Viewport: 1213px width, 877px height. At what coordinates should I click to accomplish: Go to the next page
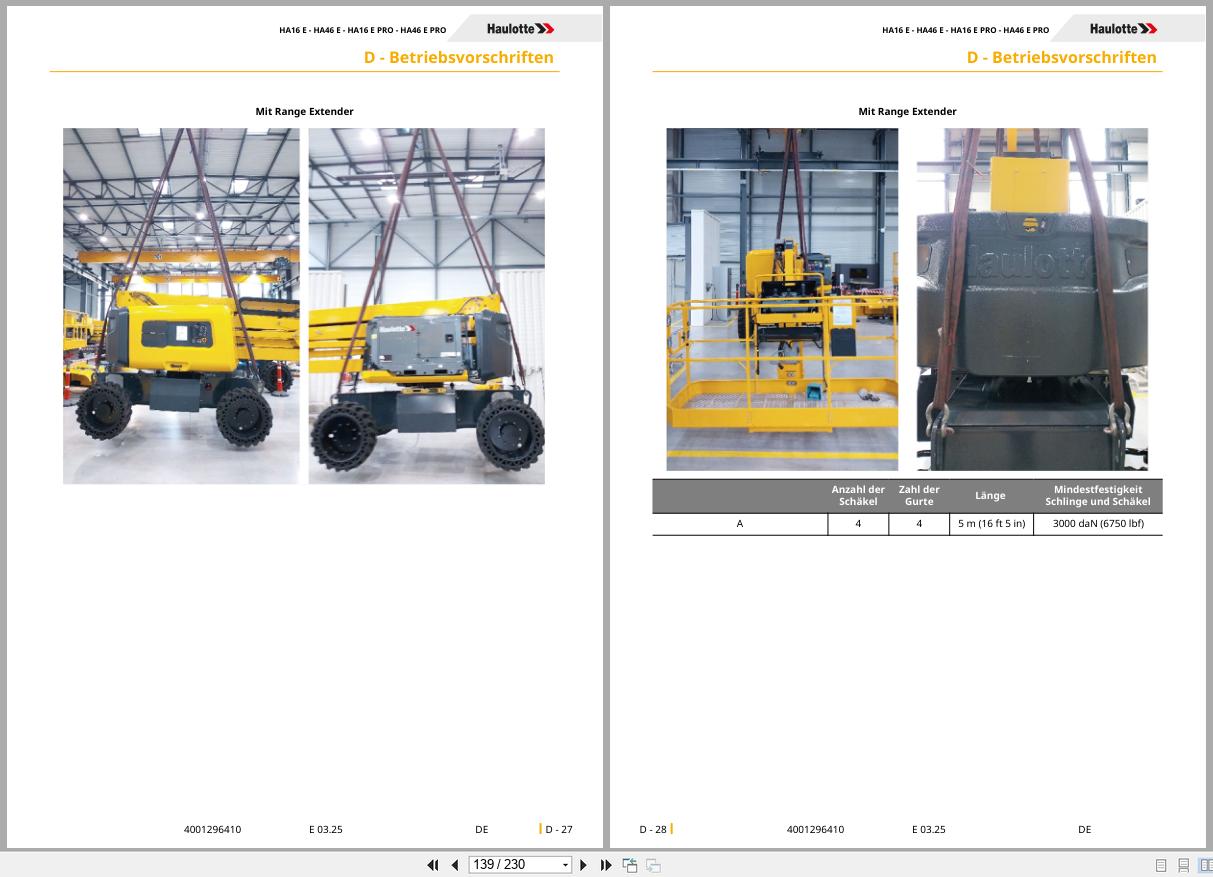click(x=584, y=865)
